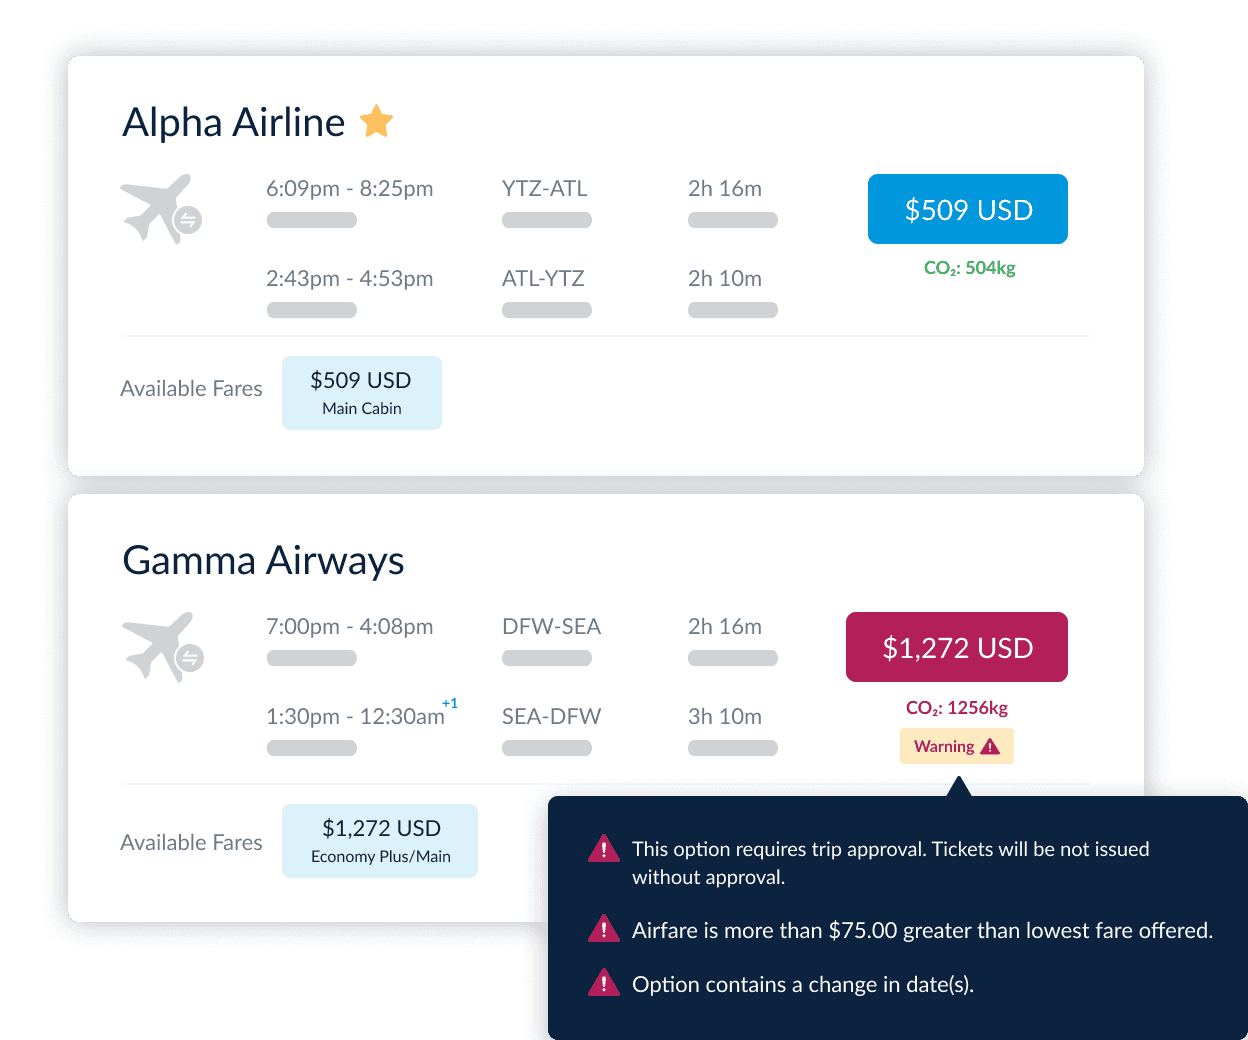The height and width of the screenshot is (1040, 1248).
Task: Select the $509 USD Main Cabin fare
Action: tap(361, 392)
